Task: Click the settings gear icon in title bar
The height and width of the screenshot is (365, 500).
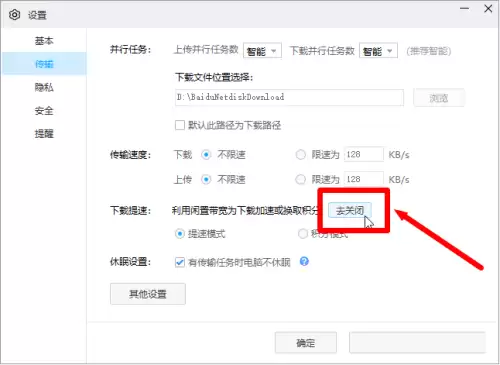Action: tap(14, 15)
